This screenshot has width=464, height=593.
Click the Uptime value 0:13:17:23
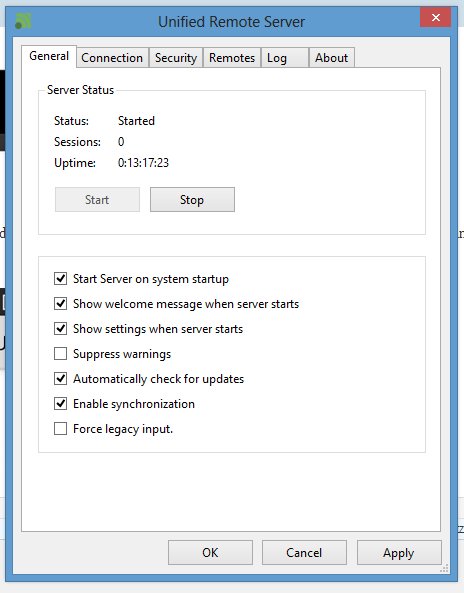143,163
